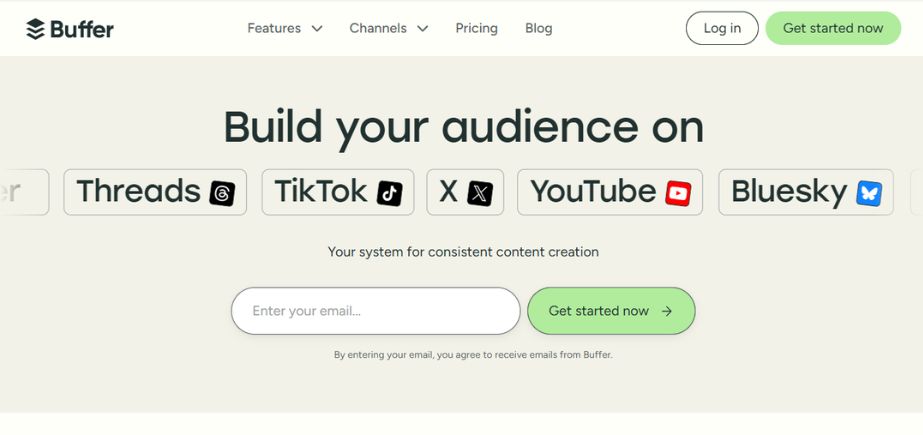This screenshot has height=435, width=923.
Task: Expand the Channels chevron
Action: click(423, 28)
